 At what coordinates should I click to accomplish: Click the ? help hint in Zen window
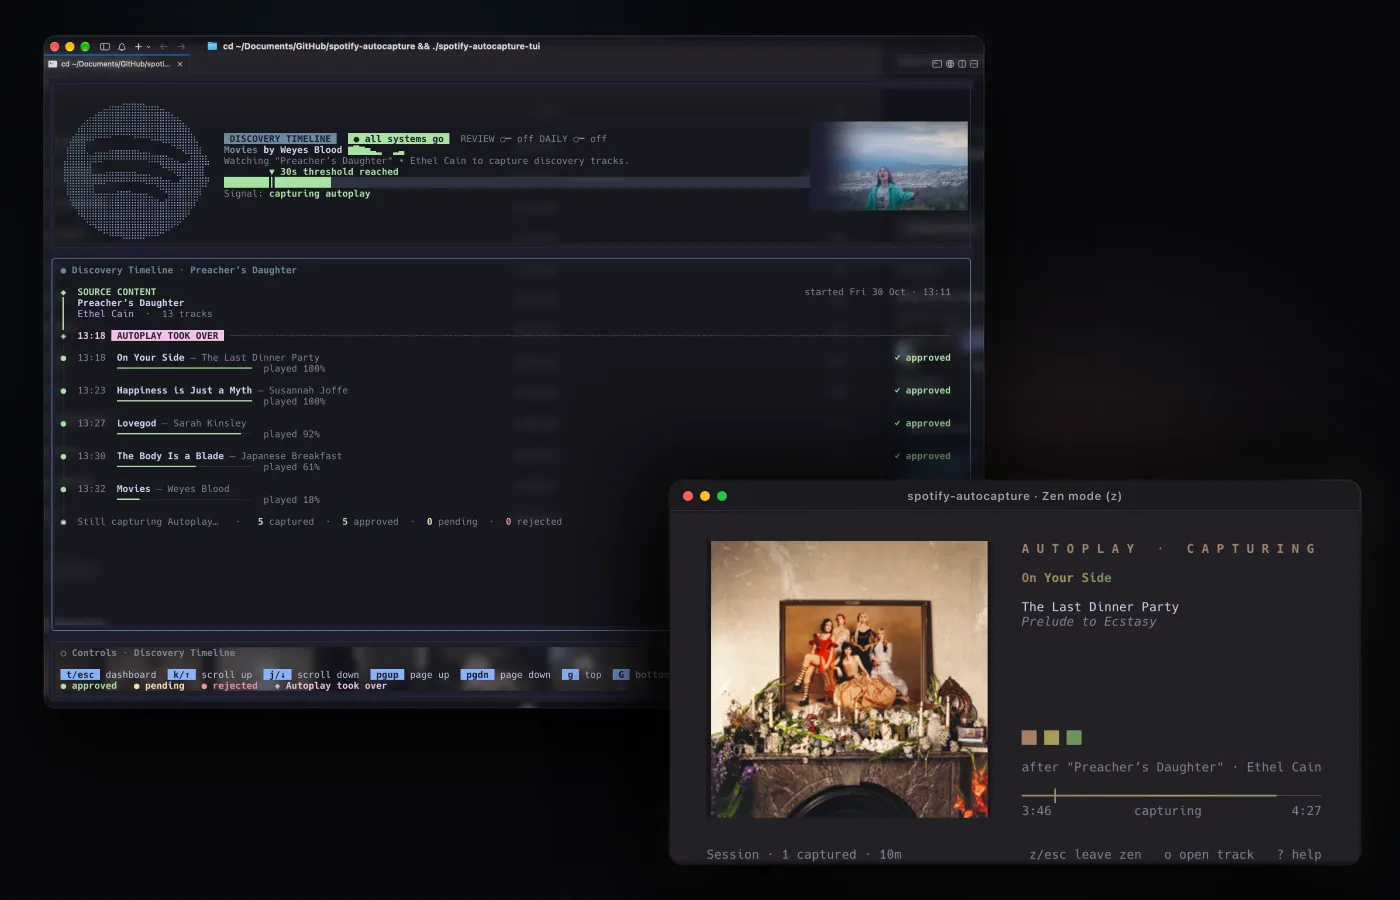tap(1299, 855)
